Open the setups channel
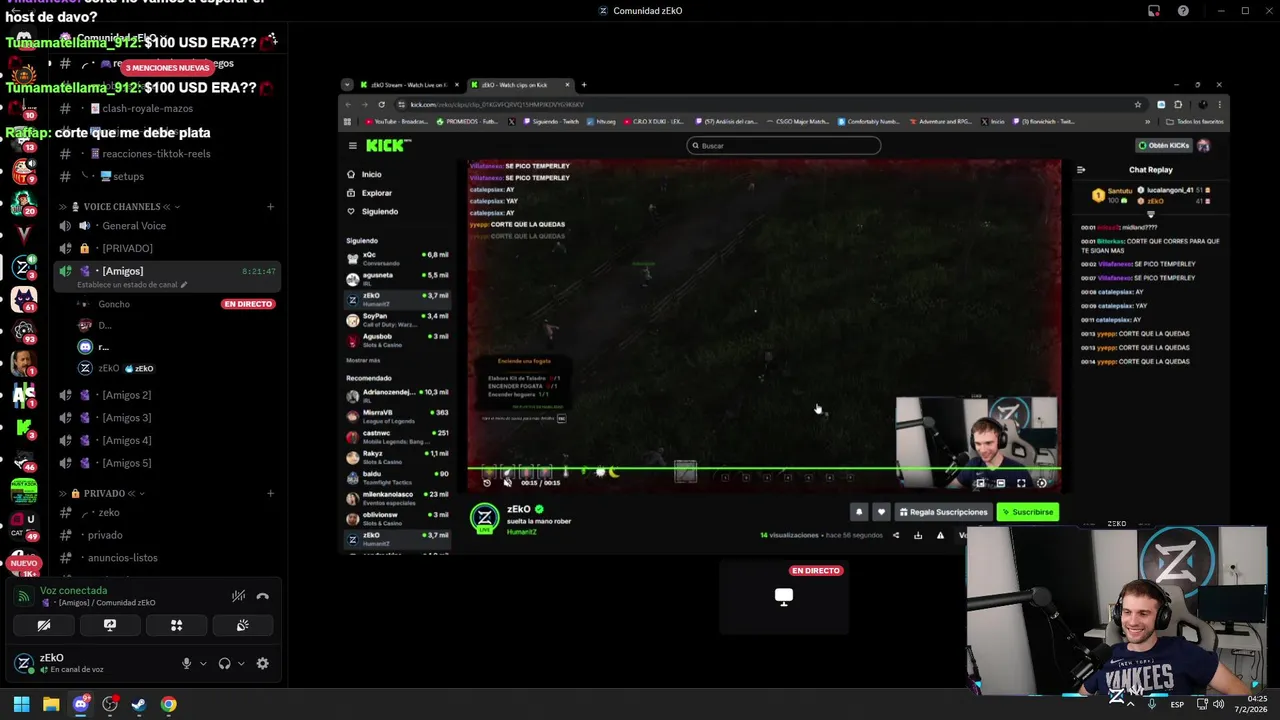 coord(128,176)
